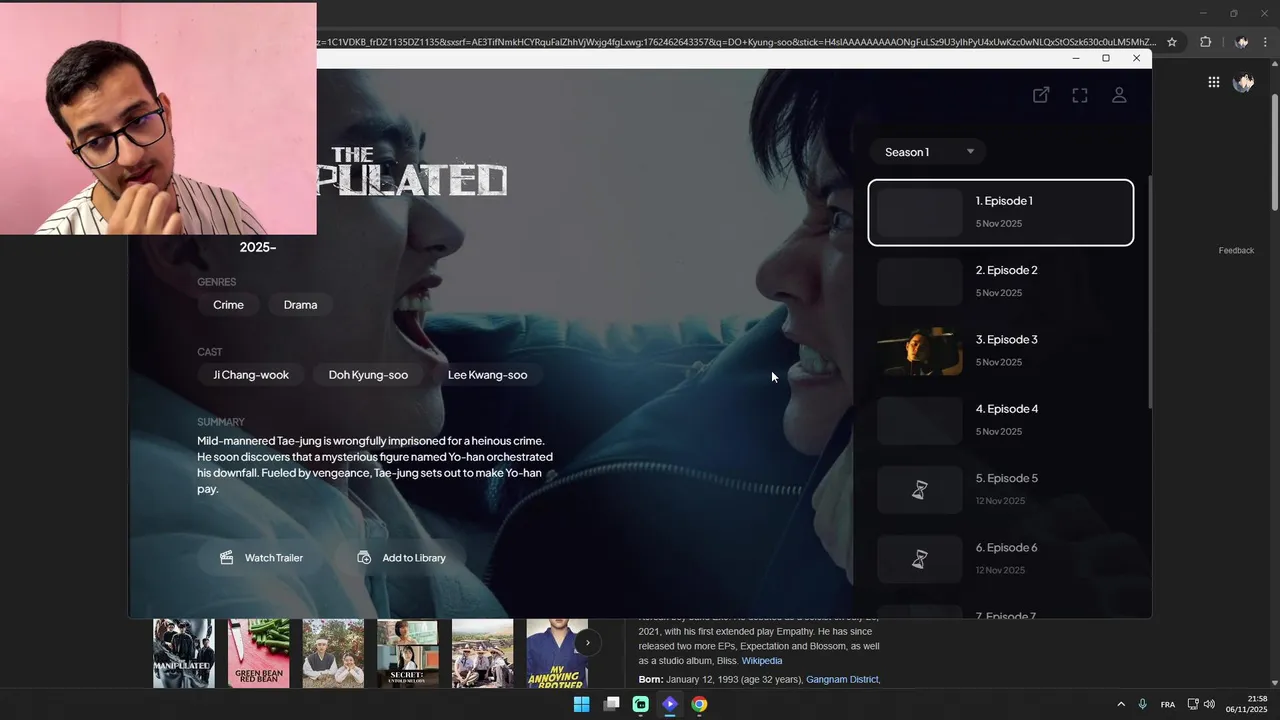Select the Episode 4 row title
The image size is (1280, 720).
click(1007, 409)
